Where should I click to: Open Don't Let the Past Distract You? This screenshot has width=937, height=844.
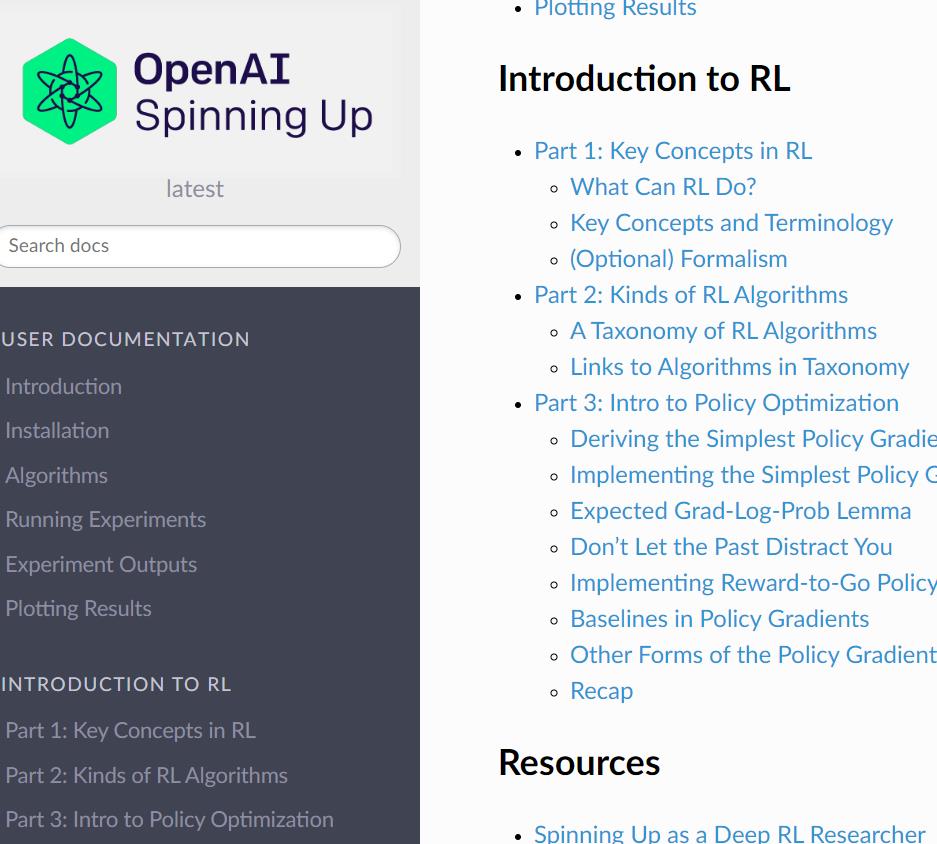[x=731, y=547]
